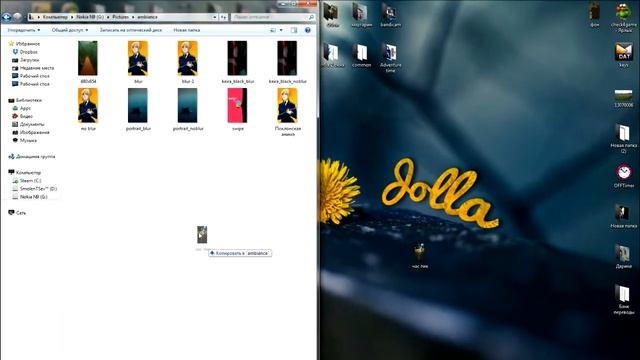Image resolution: width=640 pixels, height=360 pixels.
Task: Expand the arrow after Компьютер in address bar
Action: (72, 17)
